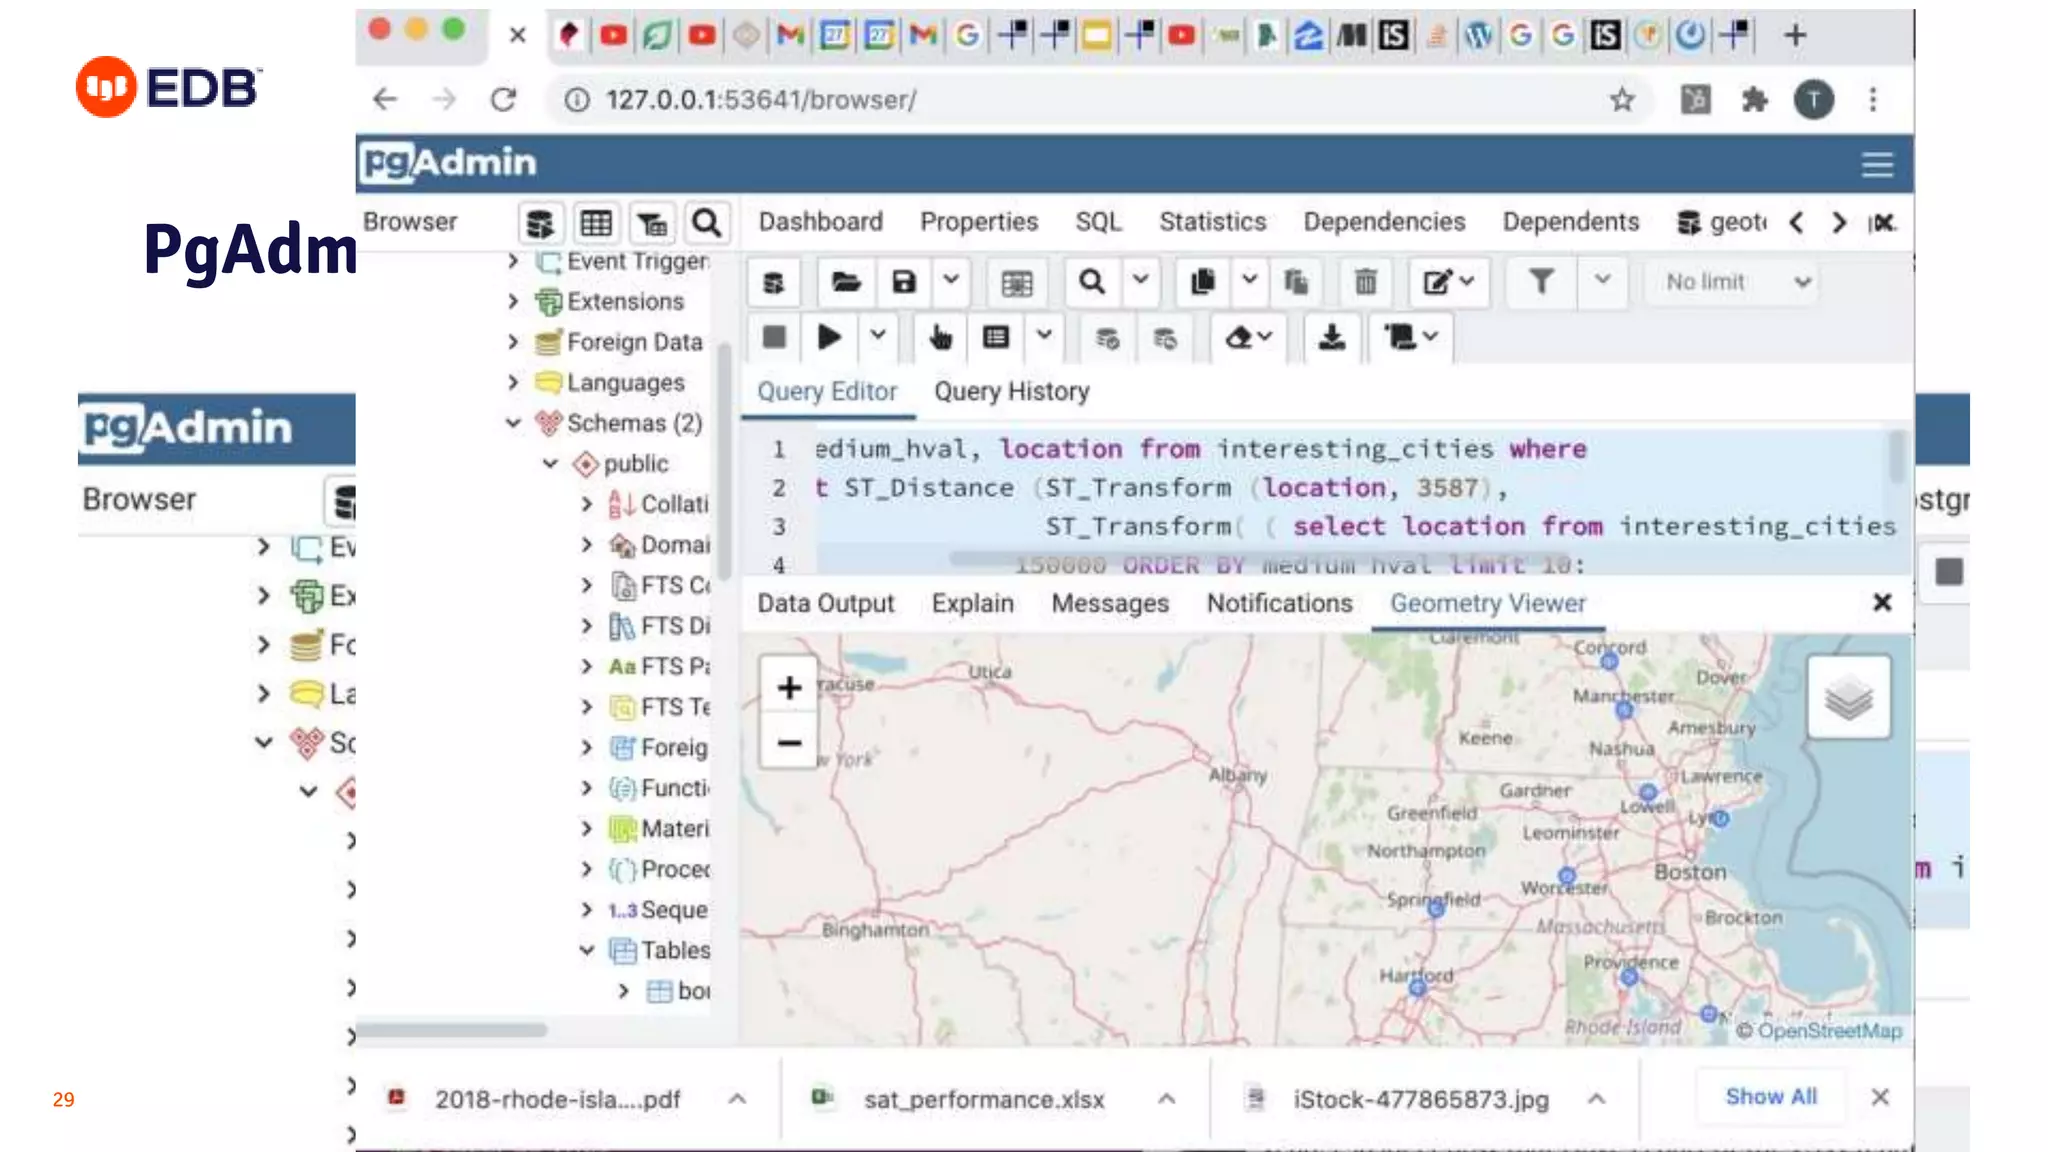The image size is (2048, 1152).
Task: Click the Browser tree horizontal scrollbar
Action: tap(451, 1030)
